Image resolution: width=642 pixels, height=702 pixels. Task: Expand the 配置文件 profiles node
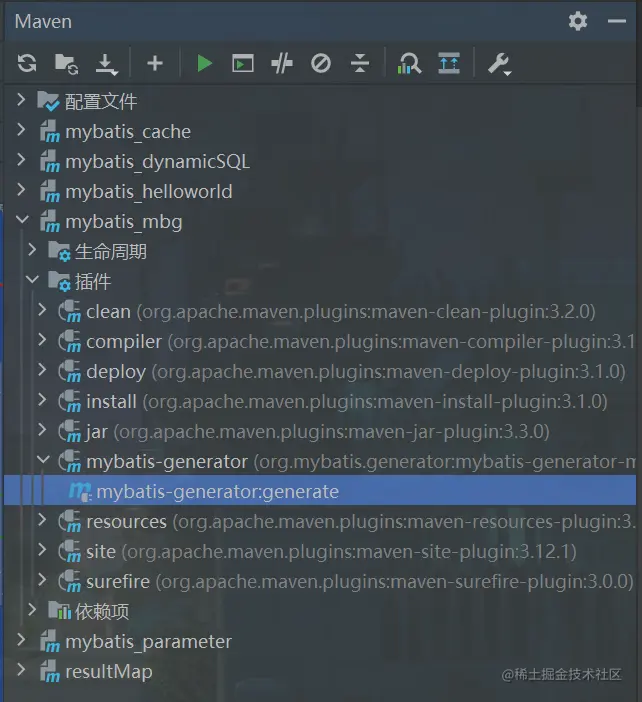tap(21, 99)
